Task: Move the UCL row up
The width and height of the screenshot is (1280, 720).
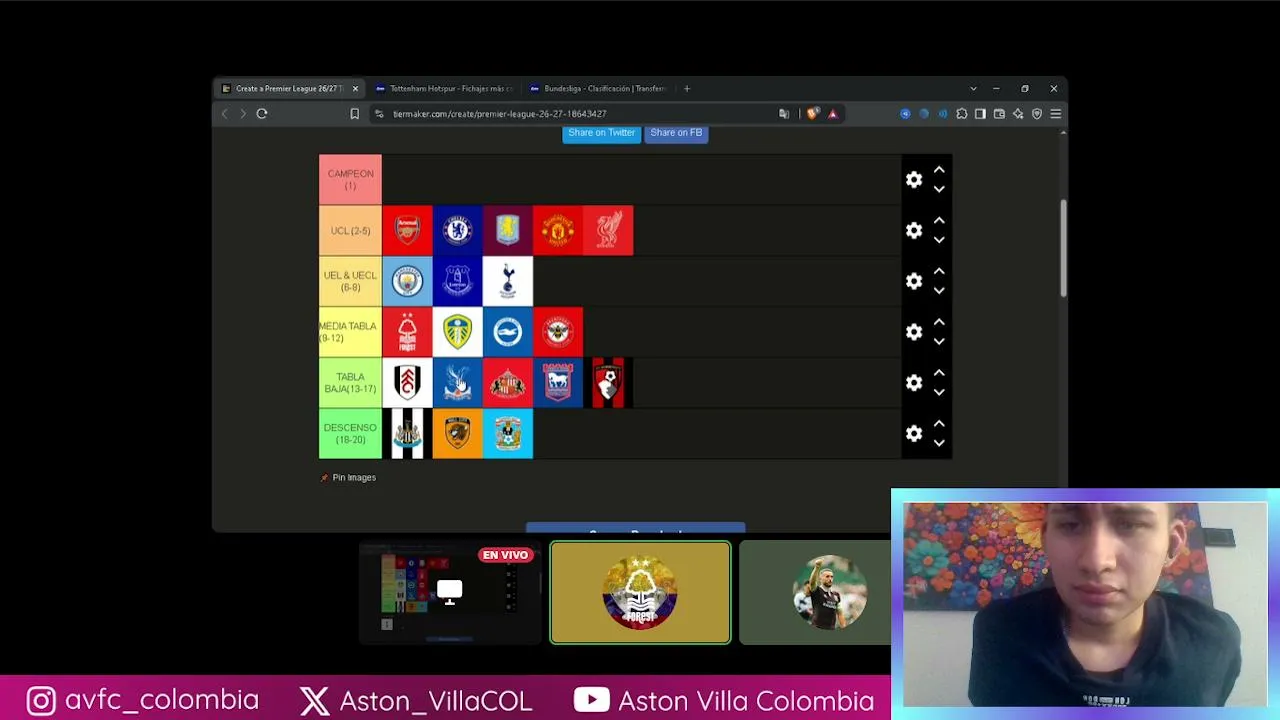Action: [939, 221]
